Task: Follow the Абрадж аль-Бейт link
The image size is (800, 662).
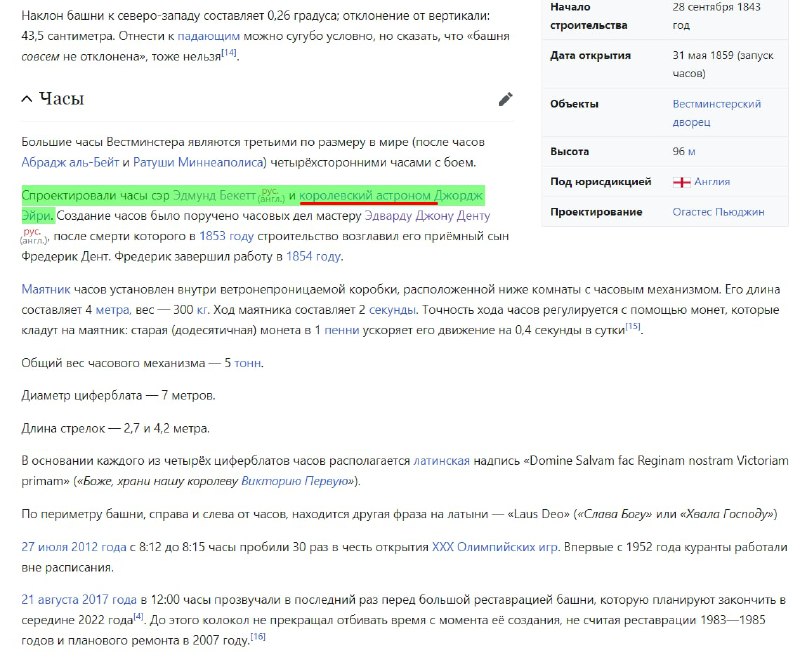Action: pos(70,162)
